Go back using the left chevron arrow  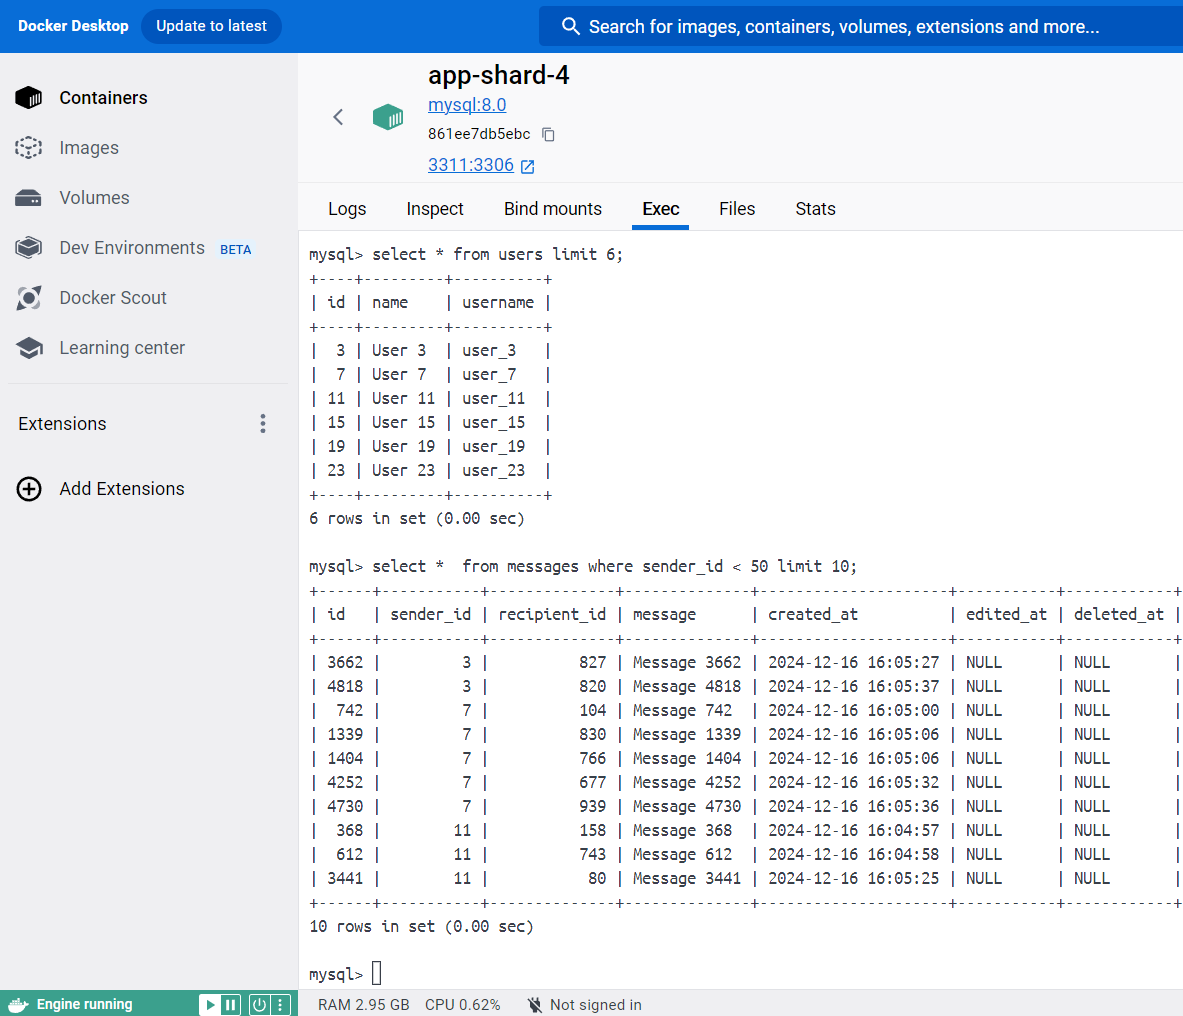(x=338, y=117)
